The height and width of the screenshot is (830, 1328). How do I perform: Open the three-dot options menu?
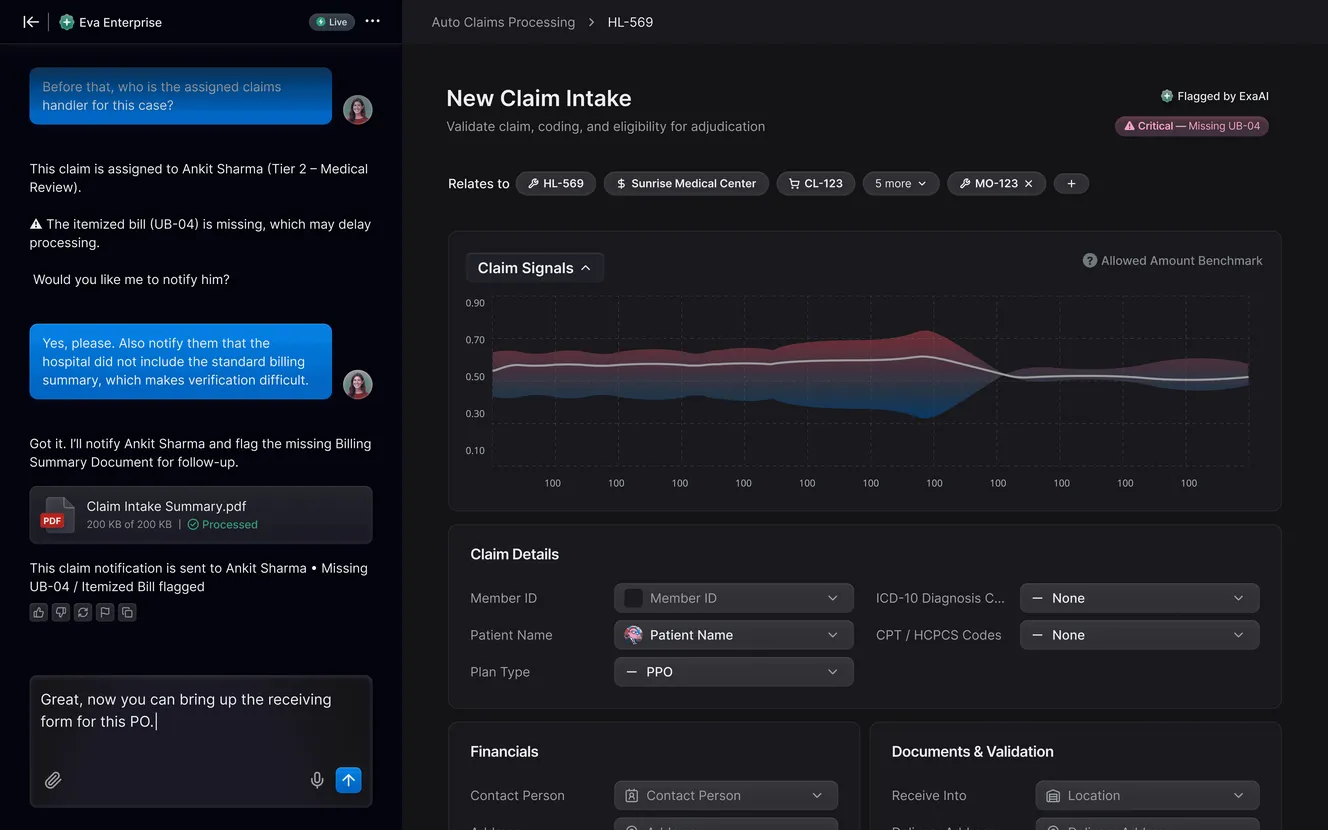(x=373, y=21)
